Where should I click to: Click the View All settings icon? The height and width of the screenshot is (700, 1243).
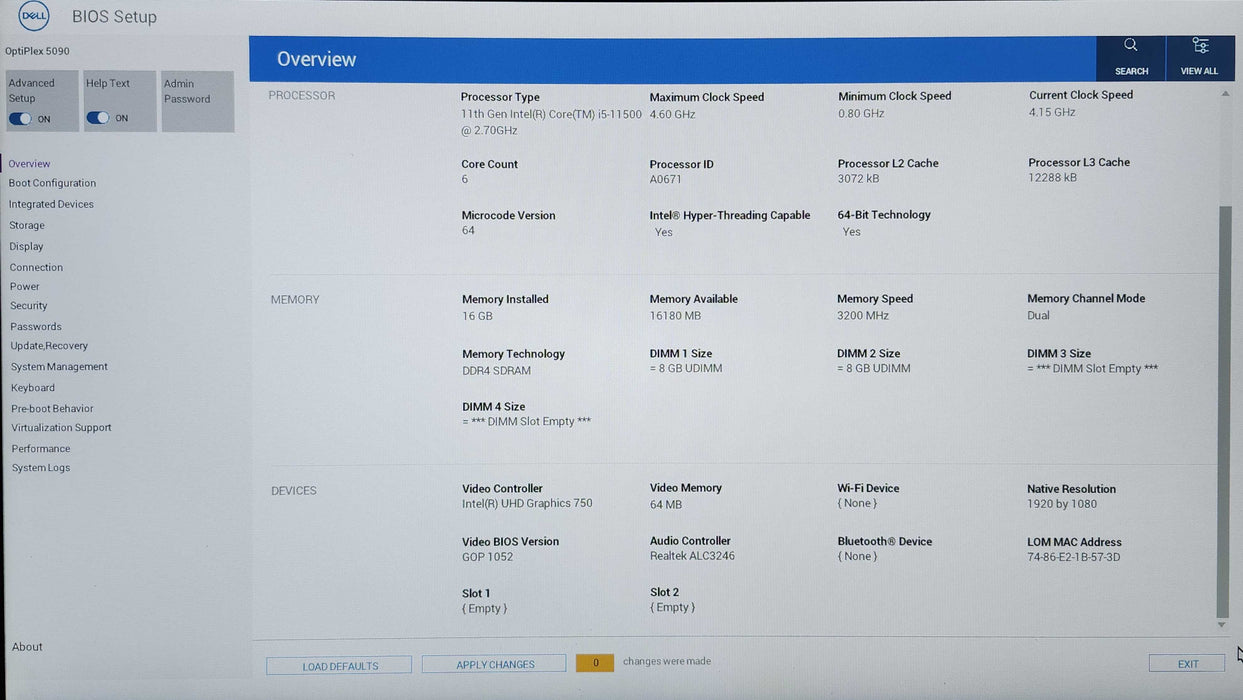coord(1199,56)
